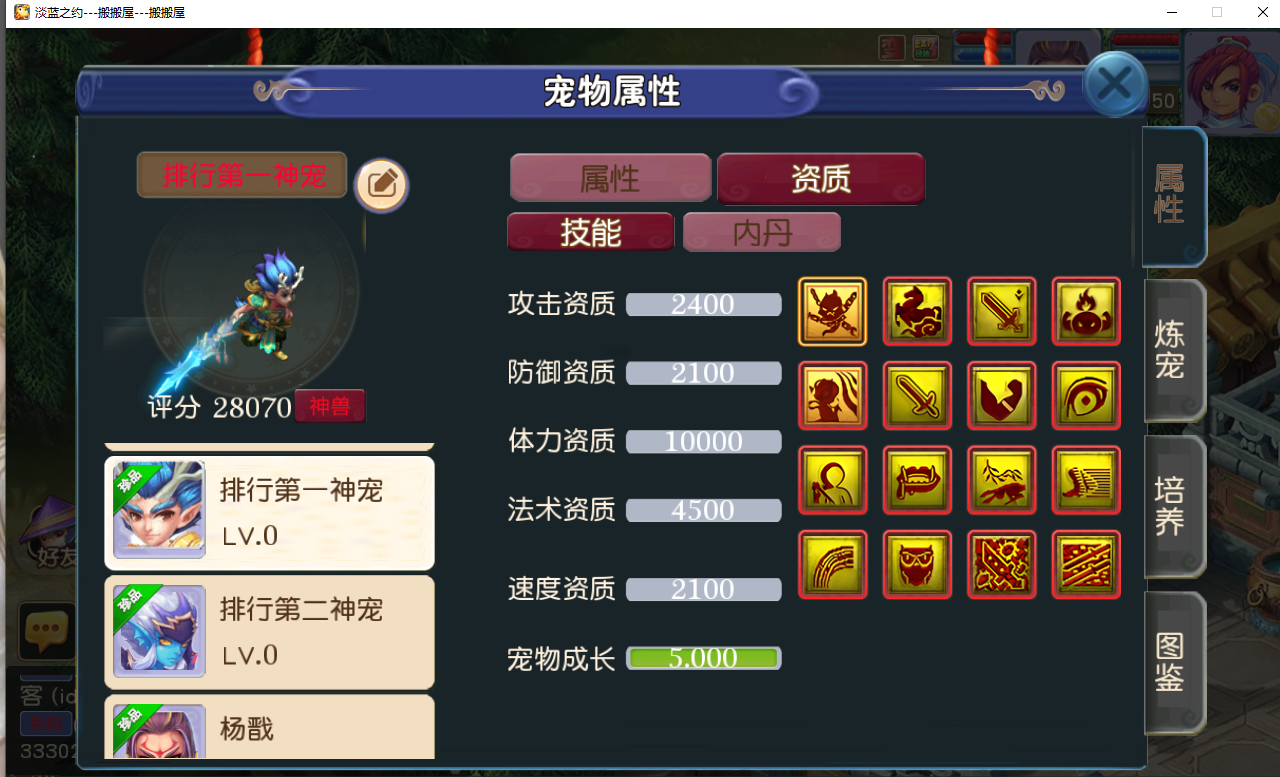Close the 宠物属性 panel
The image size is (1280, 777).
[1114, 84]
